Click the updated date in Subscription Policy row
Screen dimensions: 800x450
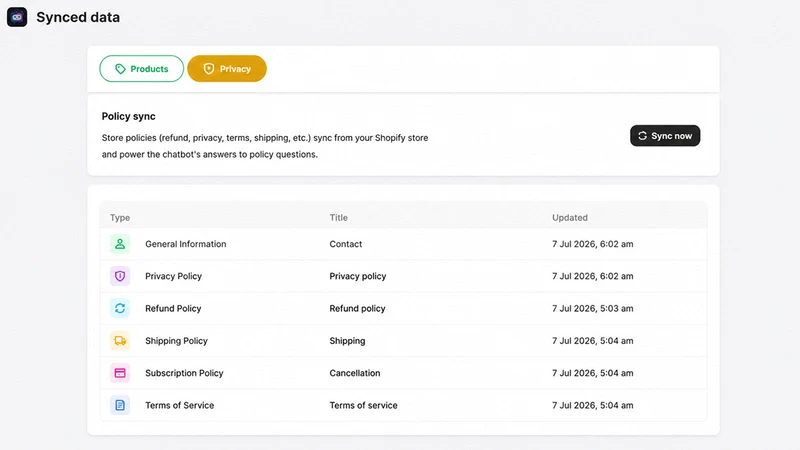592,373
